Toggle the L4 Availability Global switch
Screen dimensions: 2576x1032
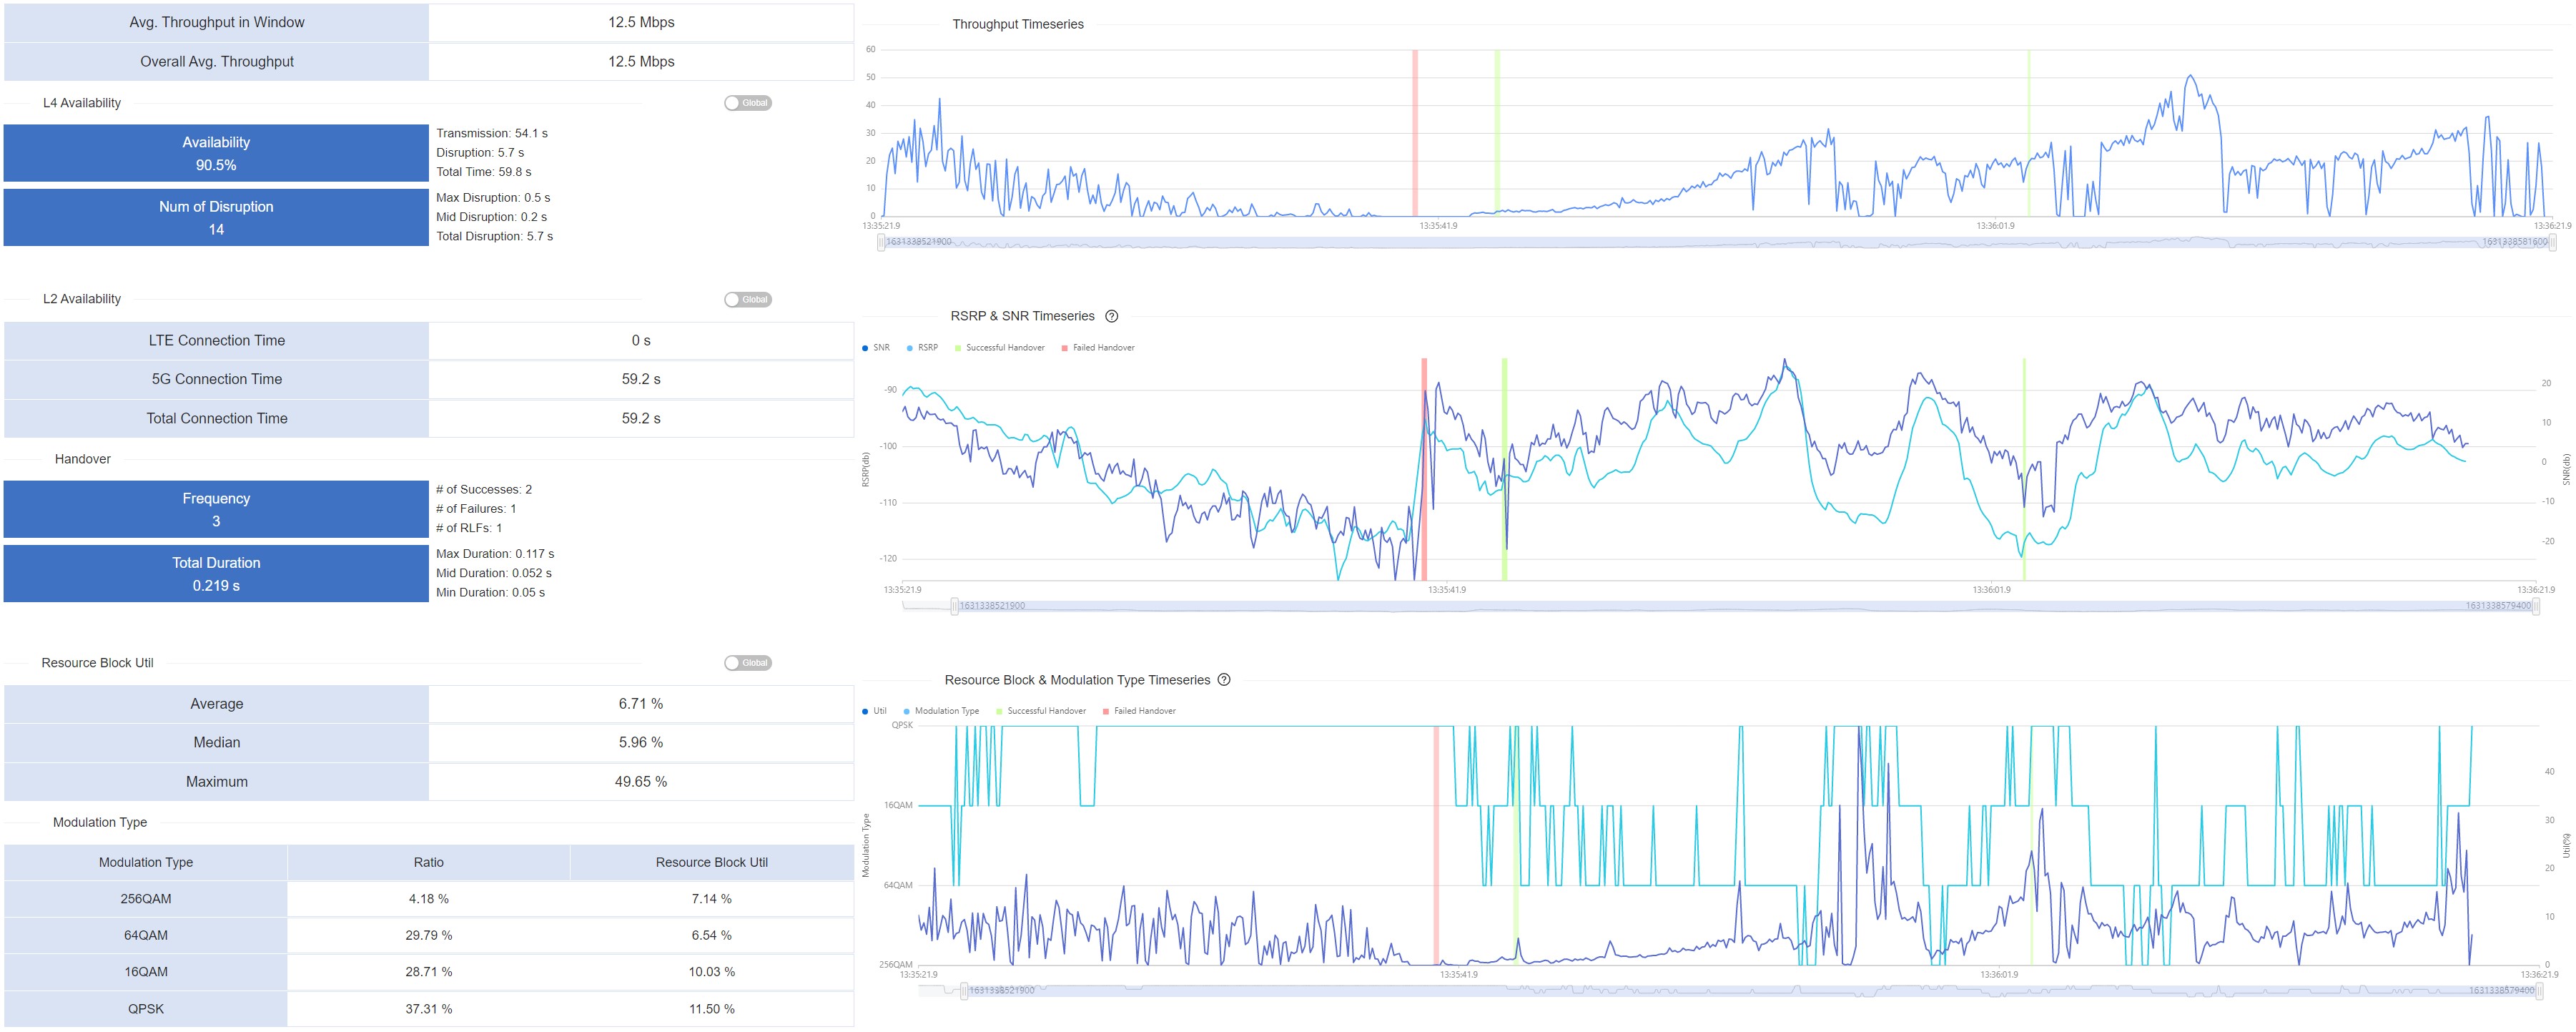(x=747, y=103)
